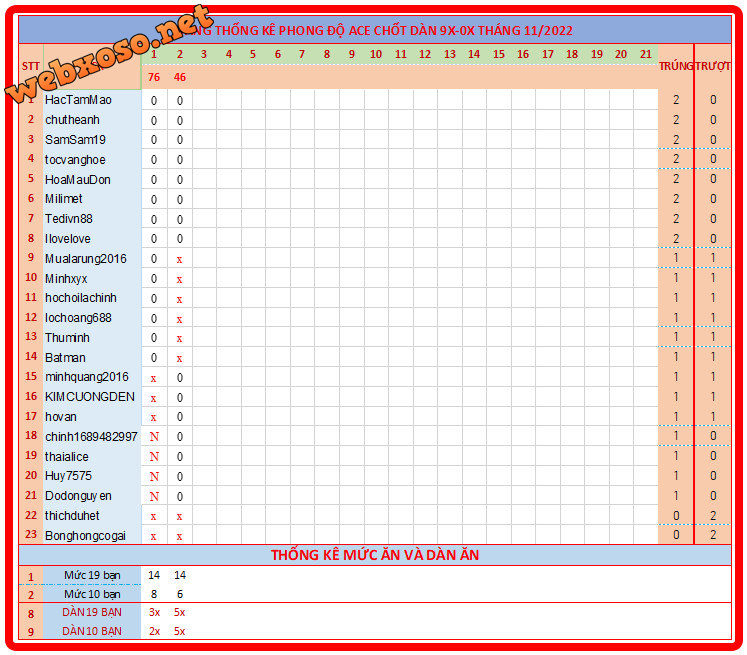Viewport: 747px width, 655px height.
Task: Click the name HacTamMao
Action: [x=78, y=100]
